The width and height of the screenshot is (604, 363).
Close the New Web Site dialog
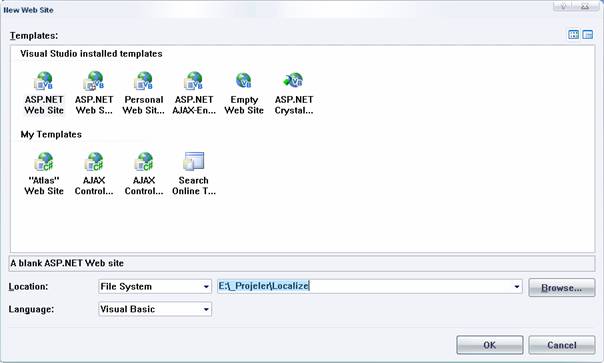pos(586,6)
